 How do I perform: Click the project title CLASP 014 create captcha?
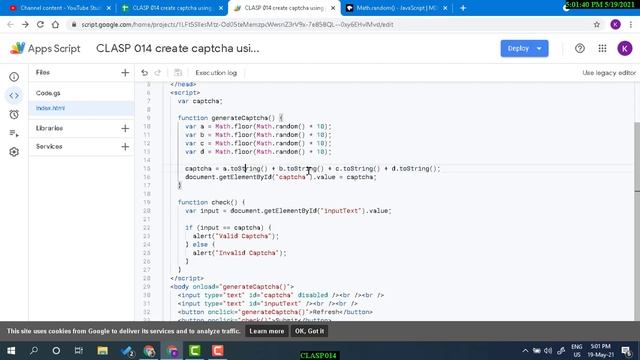coord(178,48)
